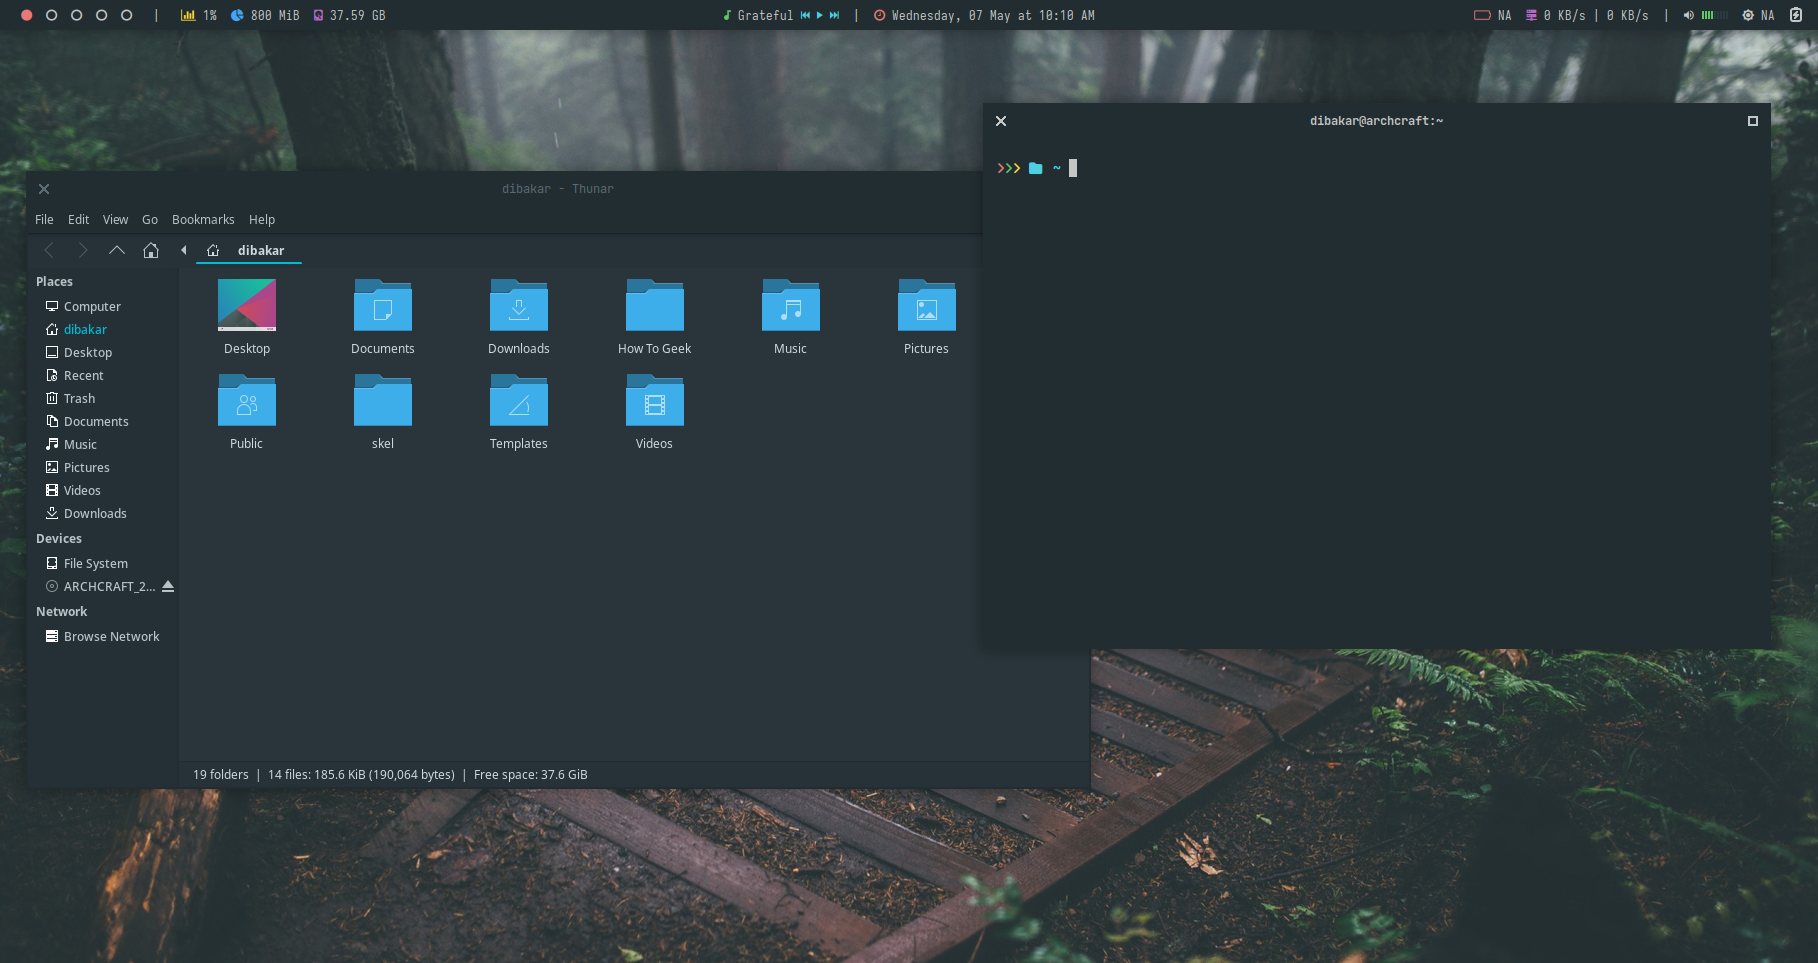Click the volume indicator in top bar

(x=1689, y=15)
